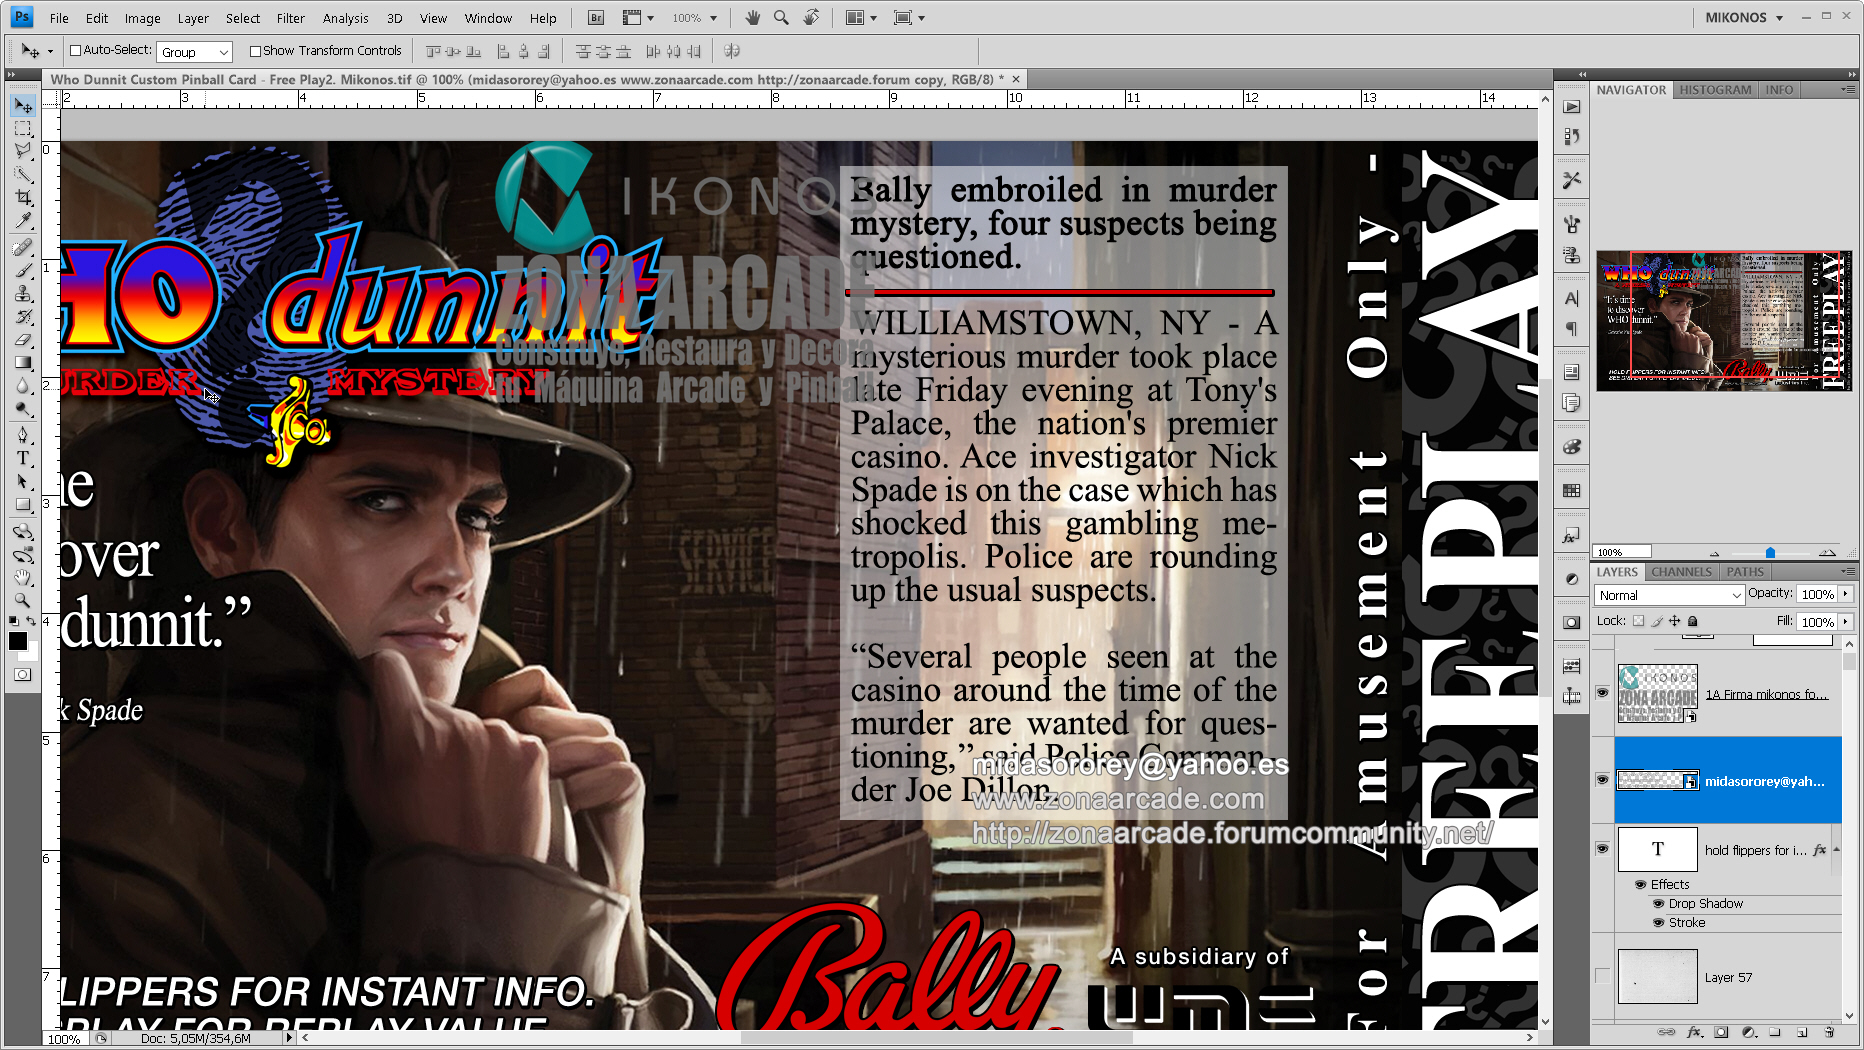1864x1050 pixels.
Task: Click the foreground color swatch
Action: tap(18, 641)
